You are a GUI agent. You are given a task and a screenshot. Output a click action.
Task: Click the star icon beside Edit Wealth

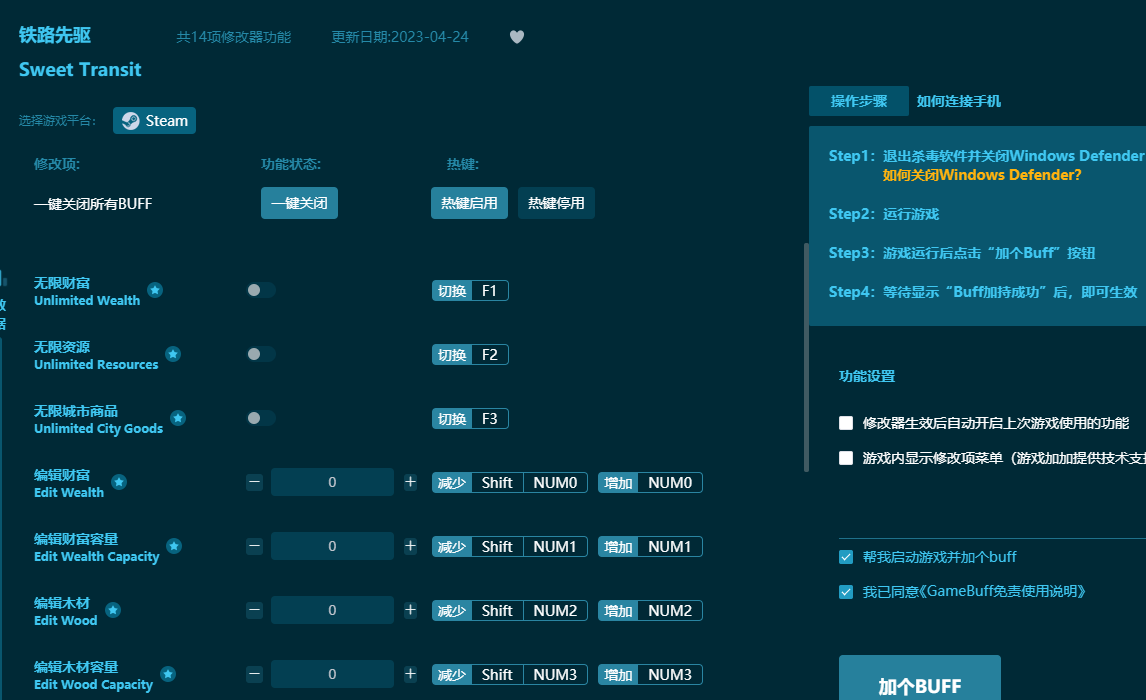[119, 482]
